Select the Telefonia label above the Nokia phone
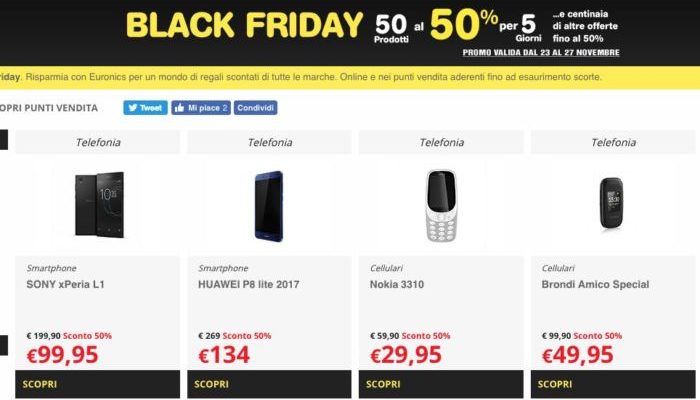The height and width of the screenshot is (400, 700). point(441,142)
